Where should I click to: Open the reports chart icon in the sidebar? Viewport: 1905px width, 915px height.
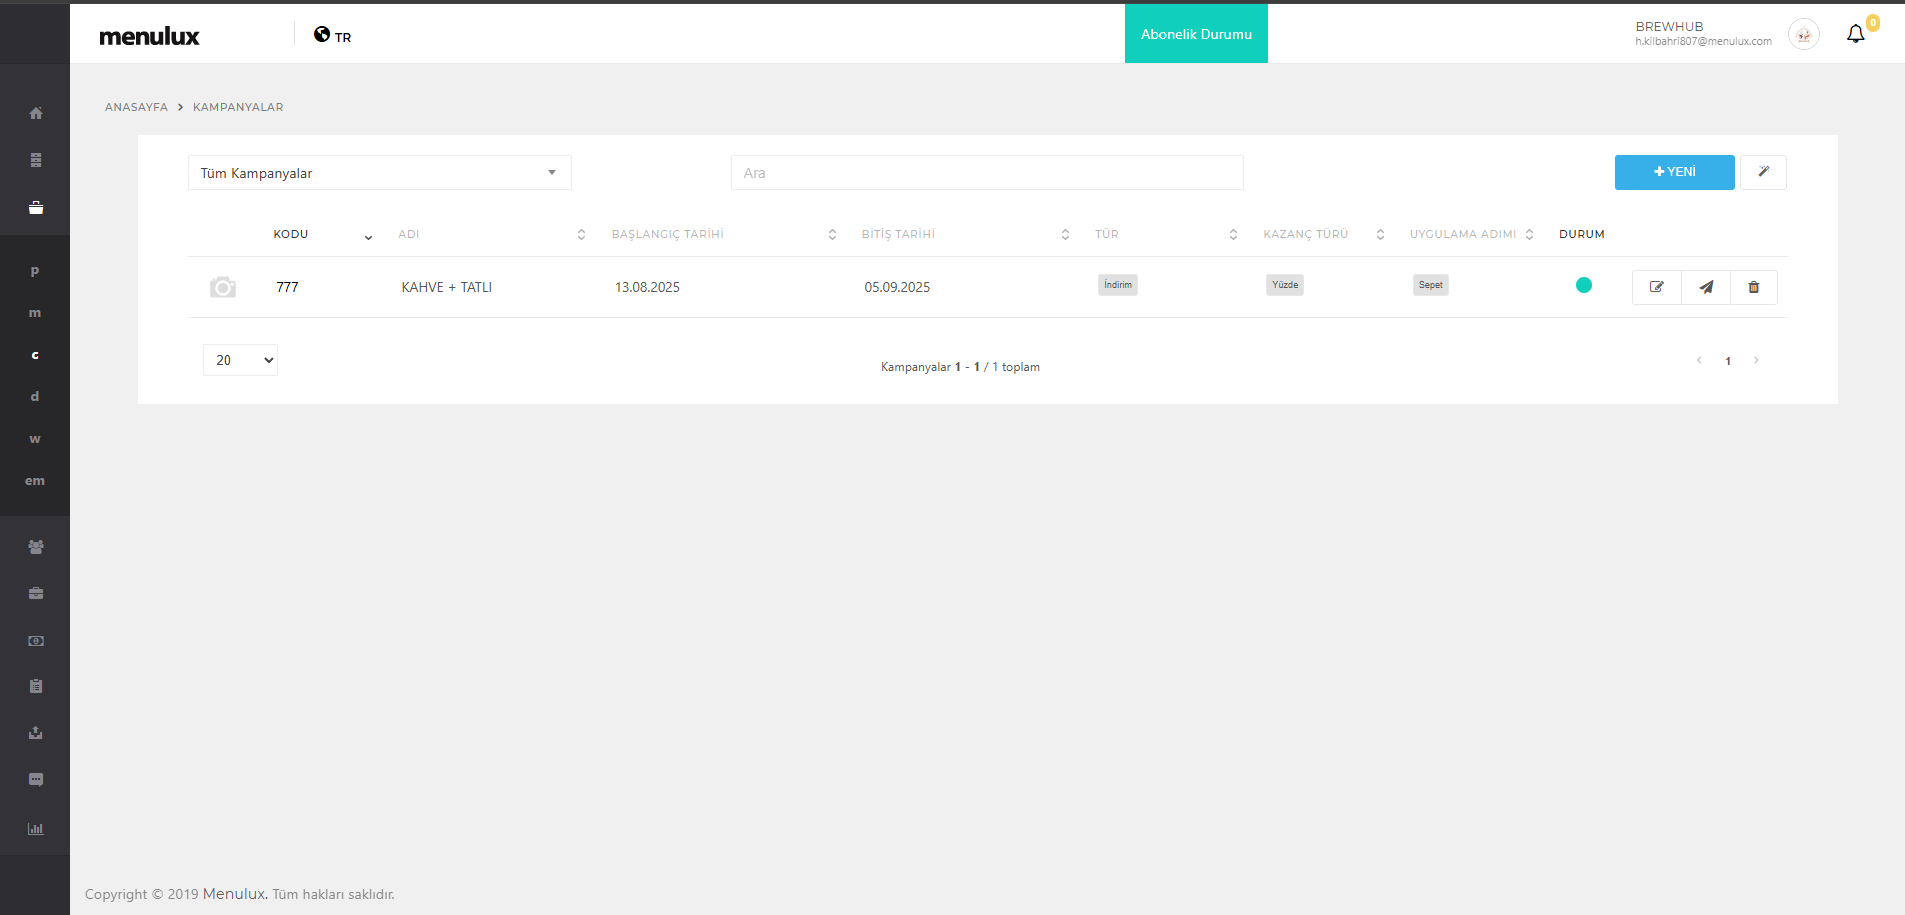click(x=36, y=828)
